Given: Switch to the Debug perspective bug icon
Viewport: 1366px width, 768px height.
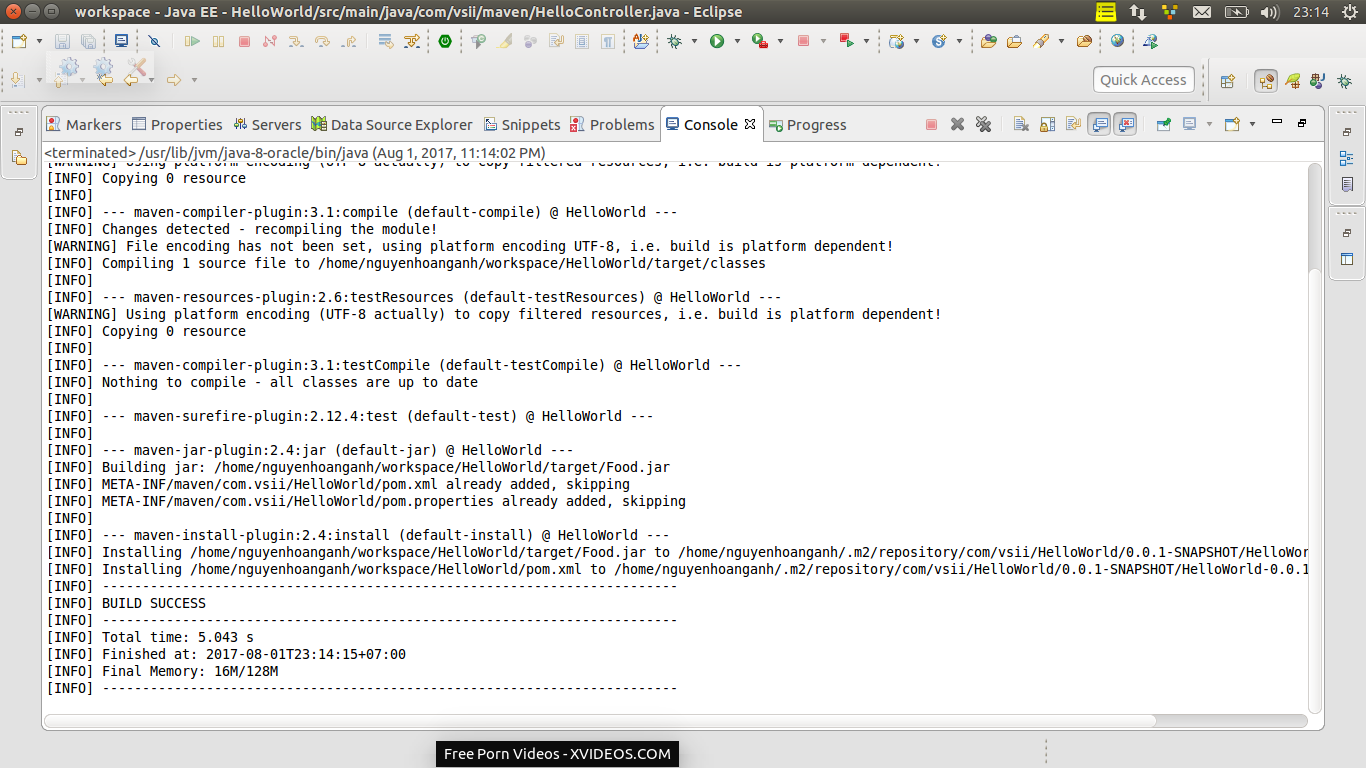Looking at the screenshot, I should [x=1343, y=81].
